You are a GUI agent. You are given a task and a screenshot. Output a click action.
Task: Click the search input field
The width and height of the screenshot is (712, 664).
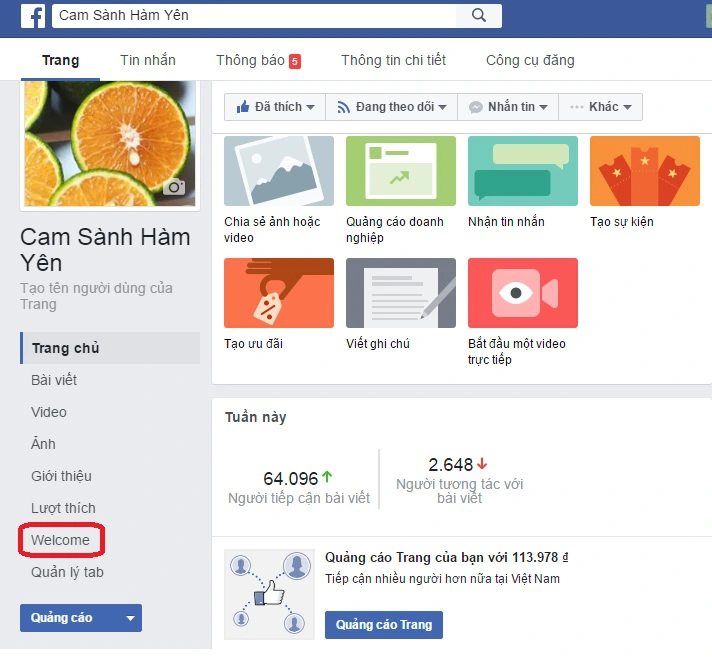[x=255, y=15]
